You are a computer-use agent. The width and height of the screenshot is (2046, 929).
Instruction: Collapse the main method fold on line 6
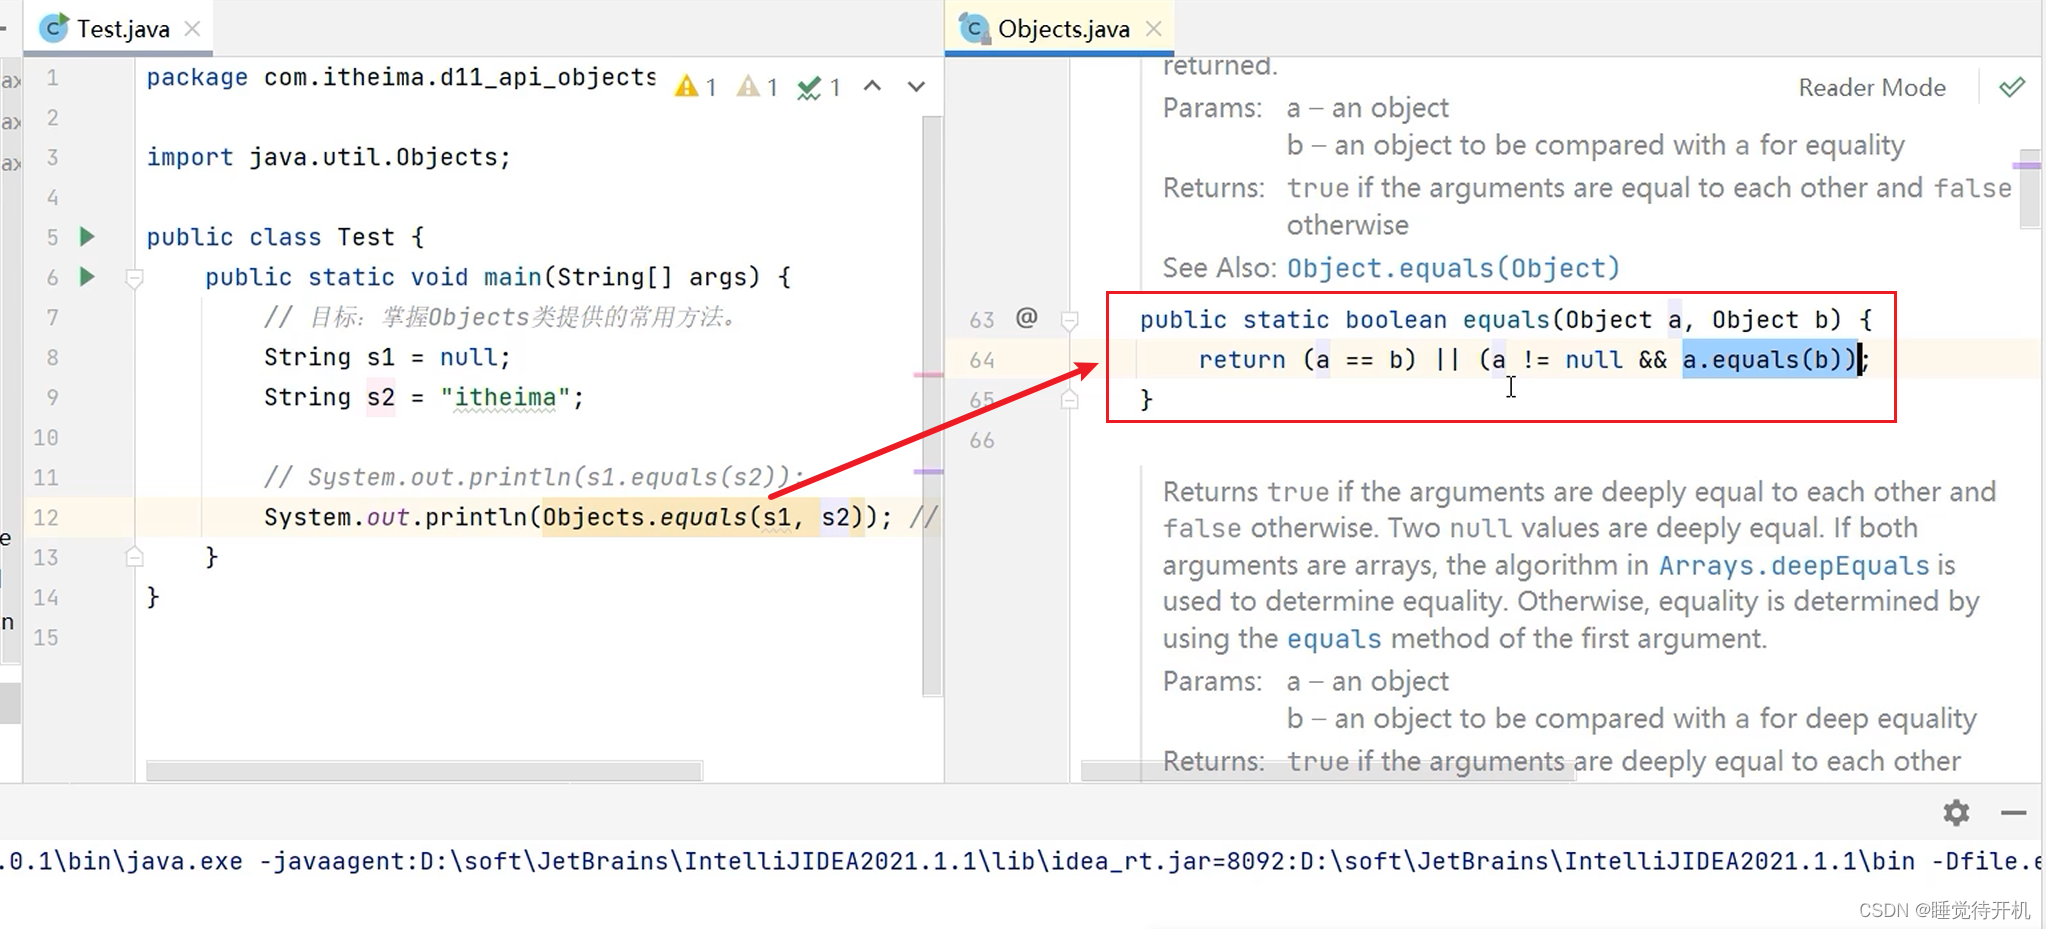click(134, 278)
